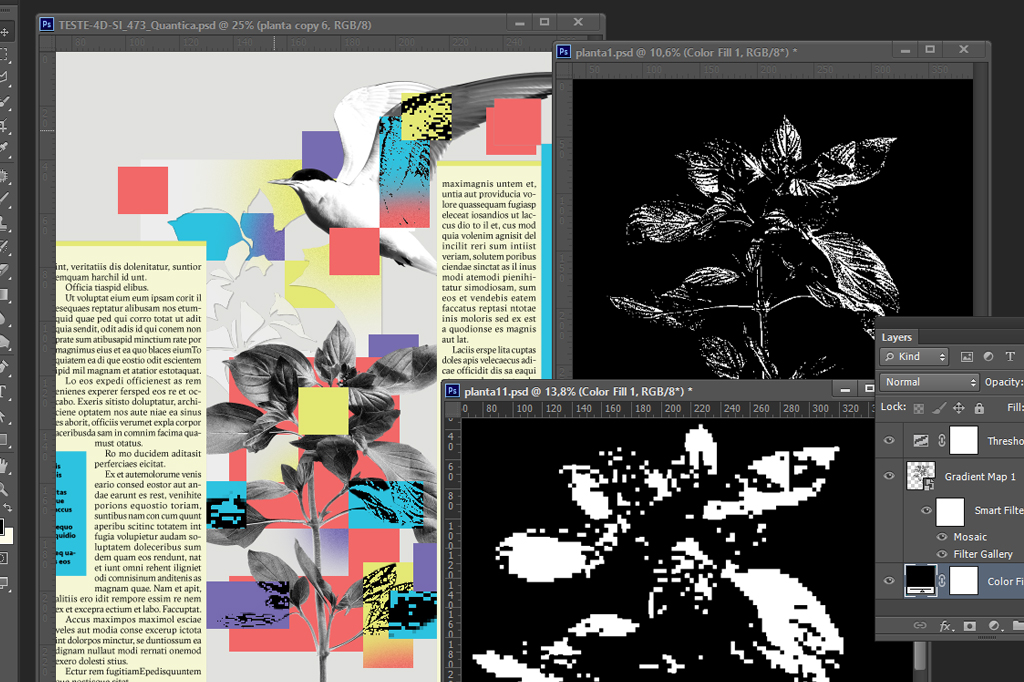Viewport: 1024px width, 682px height.
Task: Click the layer style fx icon
Action: pyautogui.click(x=945, y=626)
